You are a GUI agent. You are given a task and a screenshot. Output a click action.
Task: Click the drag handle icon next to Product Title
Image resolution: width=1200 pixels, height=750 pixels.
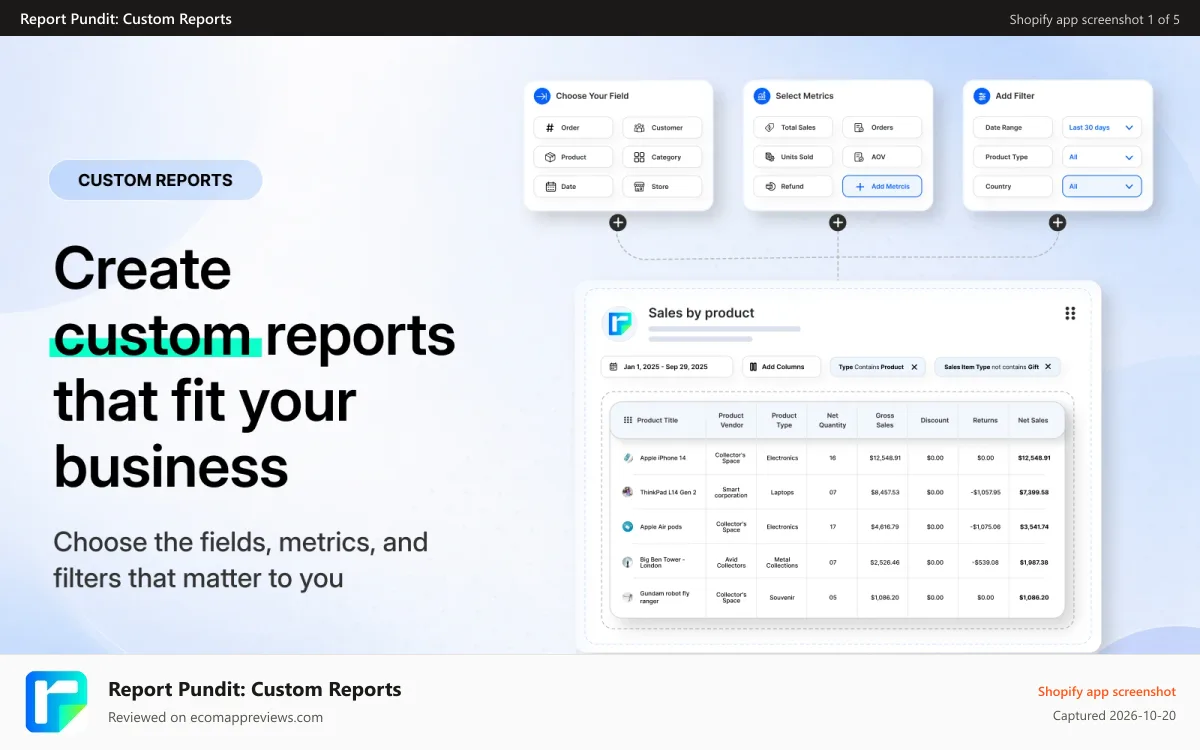tap(628, 420)
